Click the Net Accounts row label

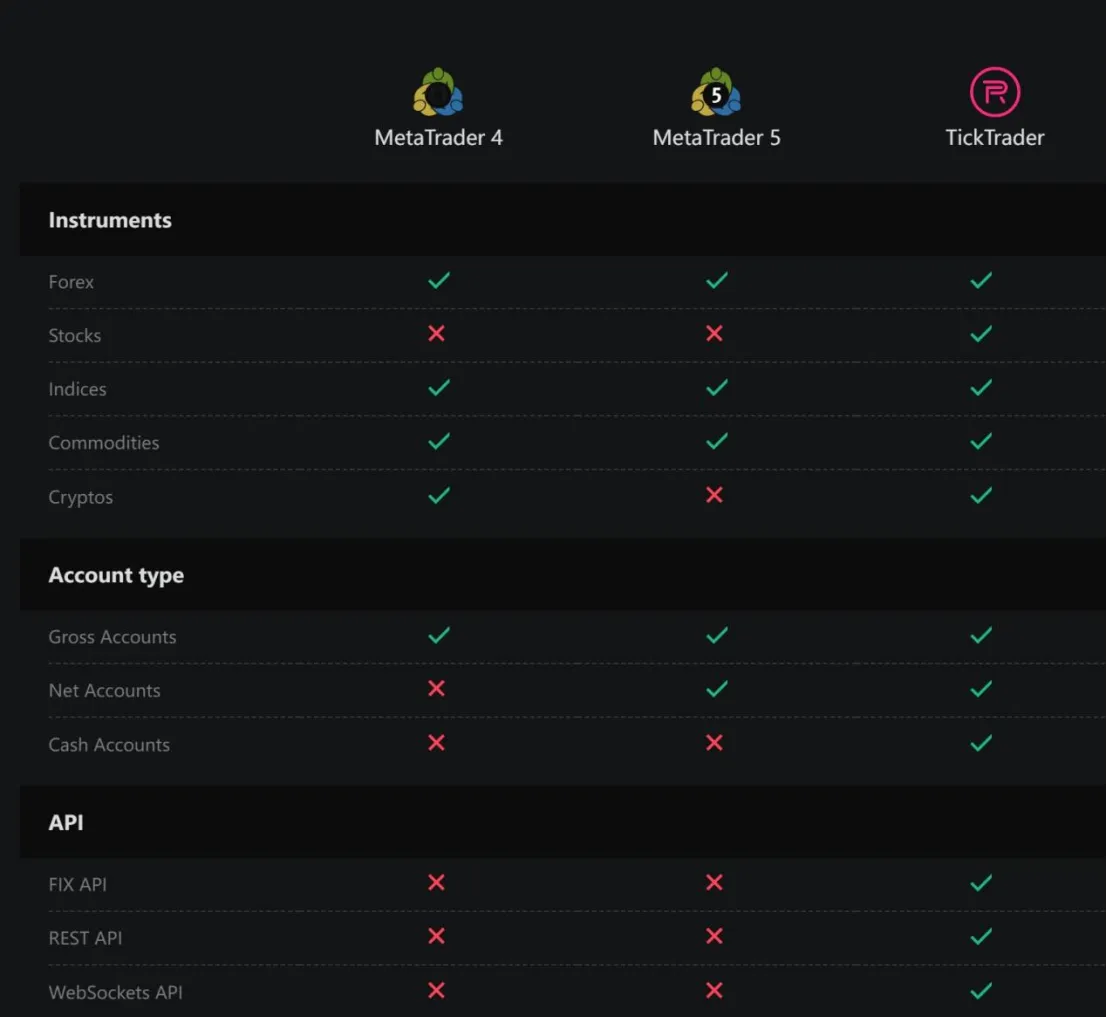click(x=104, y=690)
